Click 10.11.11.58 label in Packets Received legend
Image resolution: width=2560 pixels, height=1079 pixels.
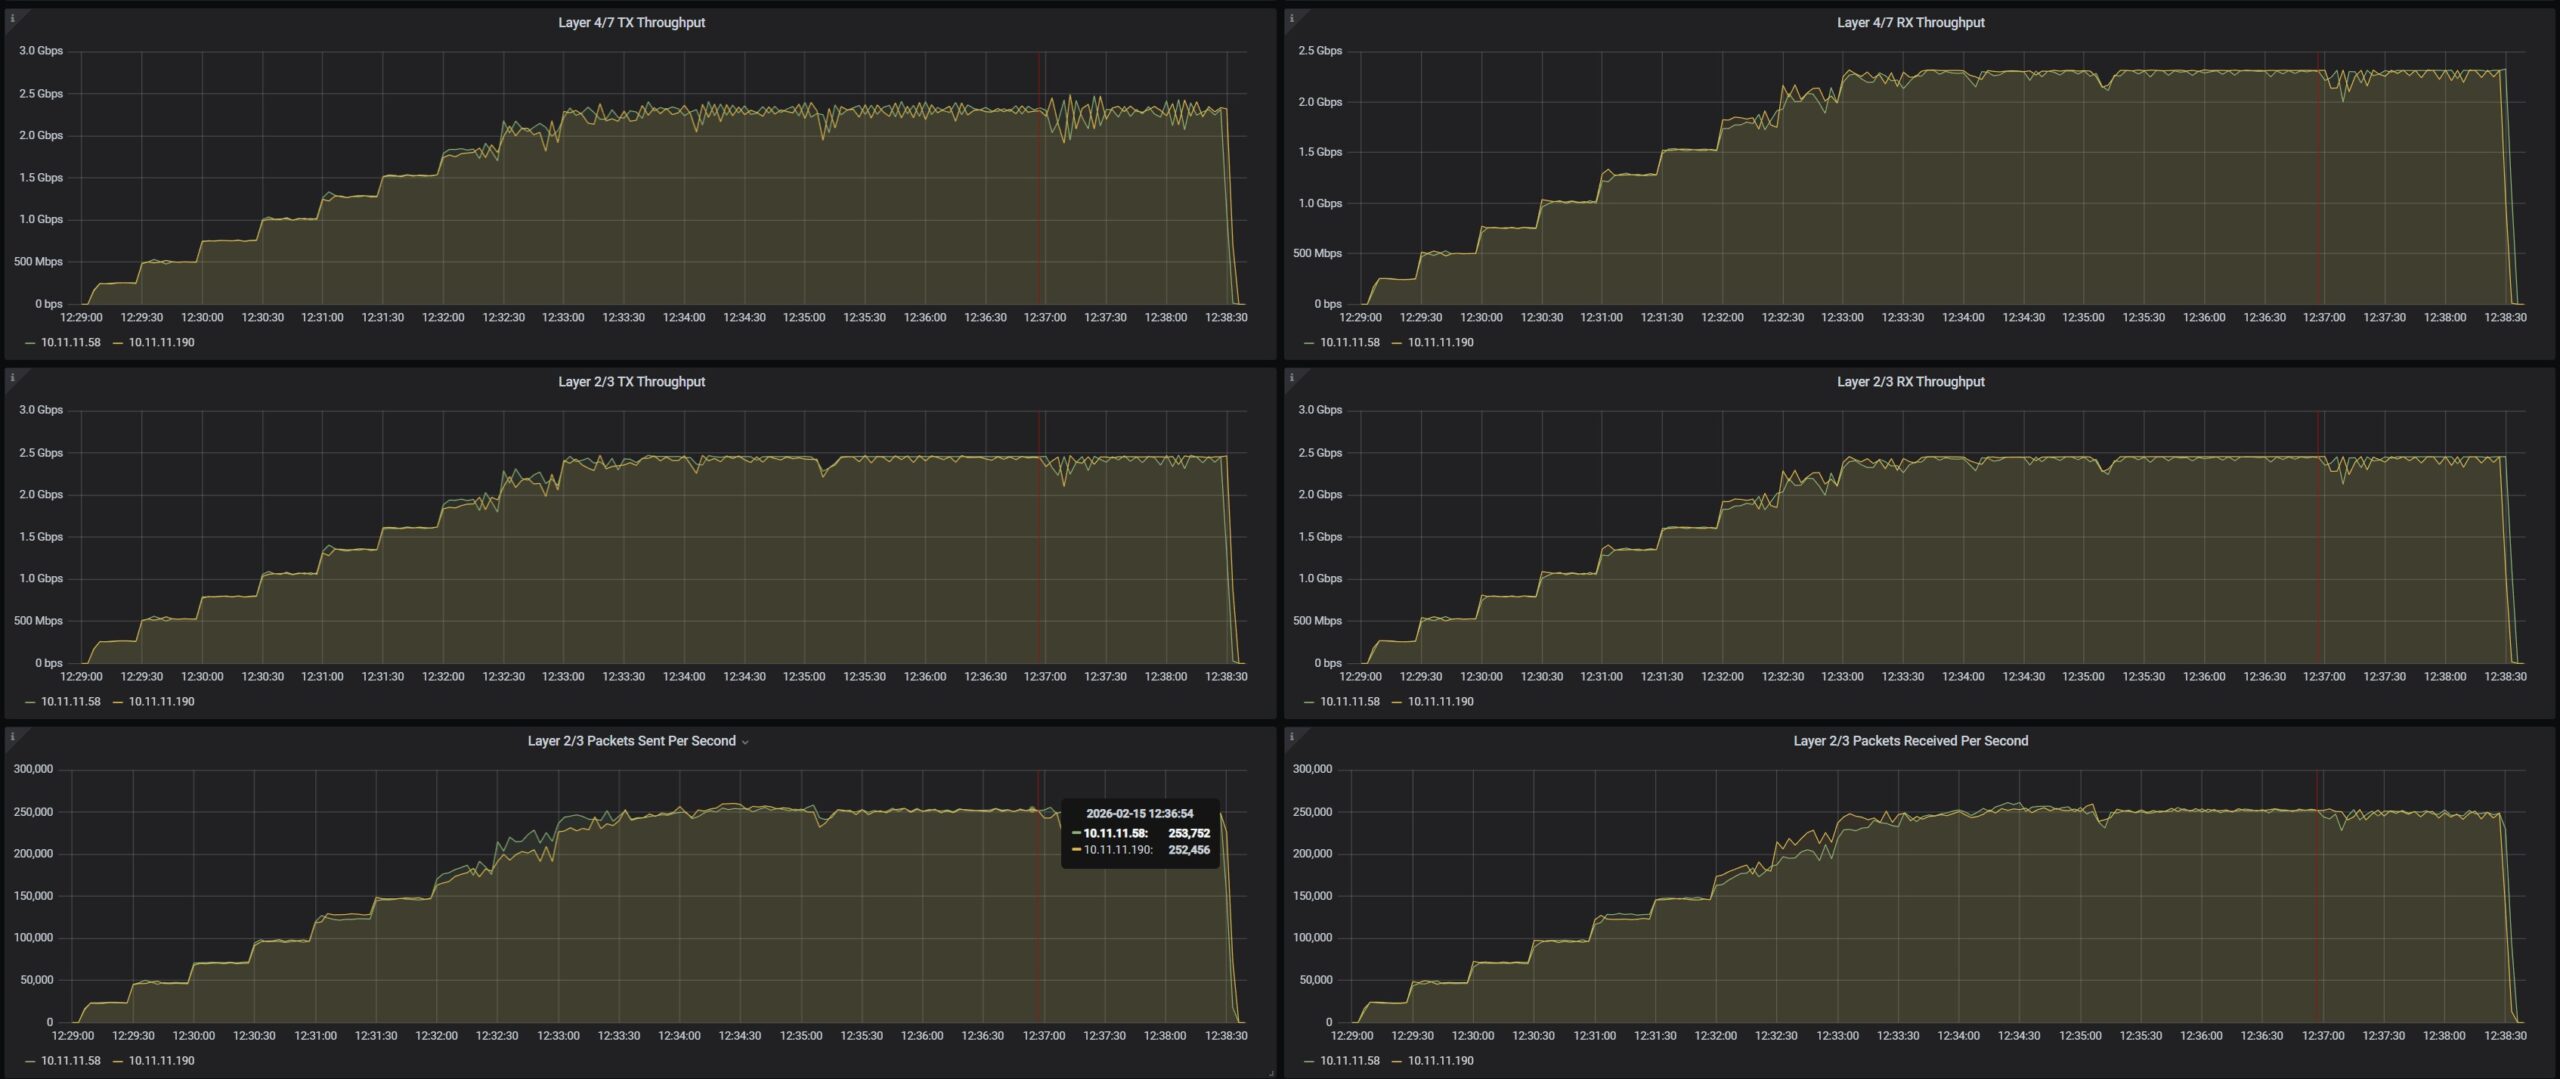click(1349, 1060)
